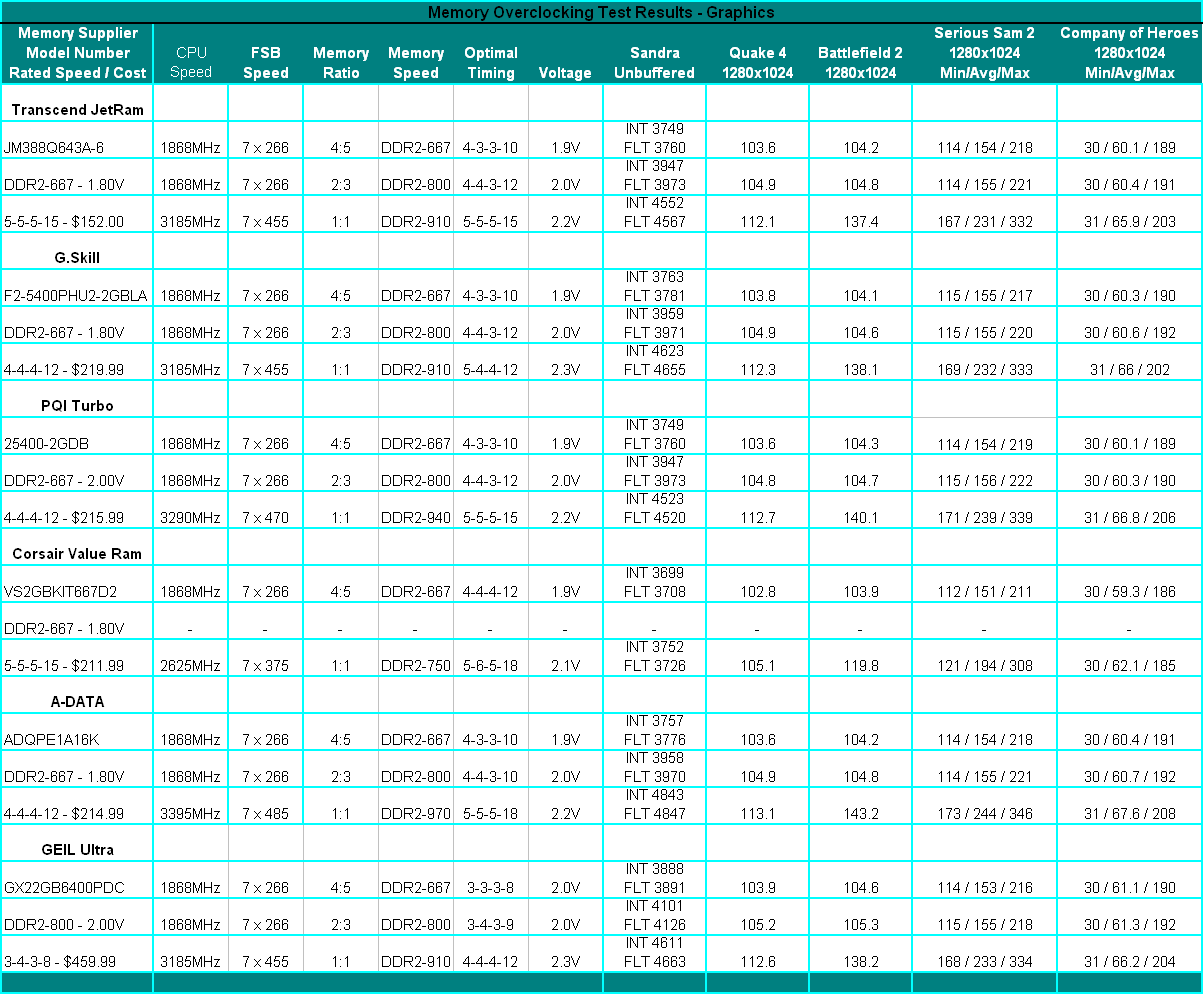Click the "140.1" Battlefield 2 score
This screenshot has width=1203, height=994.
pyautogui.click(x=861, y=517)
